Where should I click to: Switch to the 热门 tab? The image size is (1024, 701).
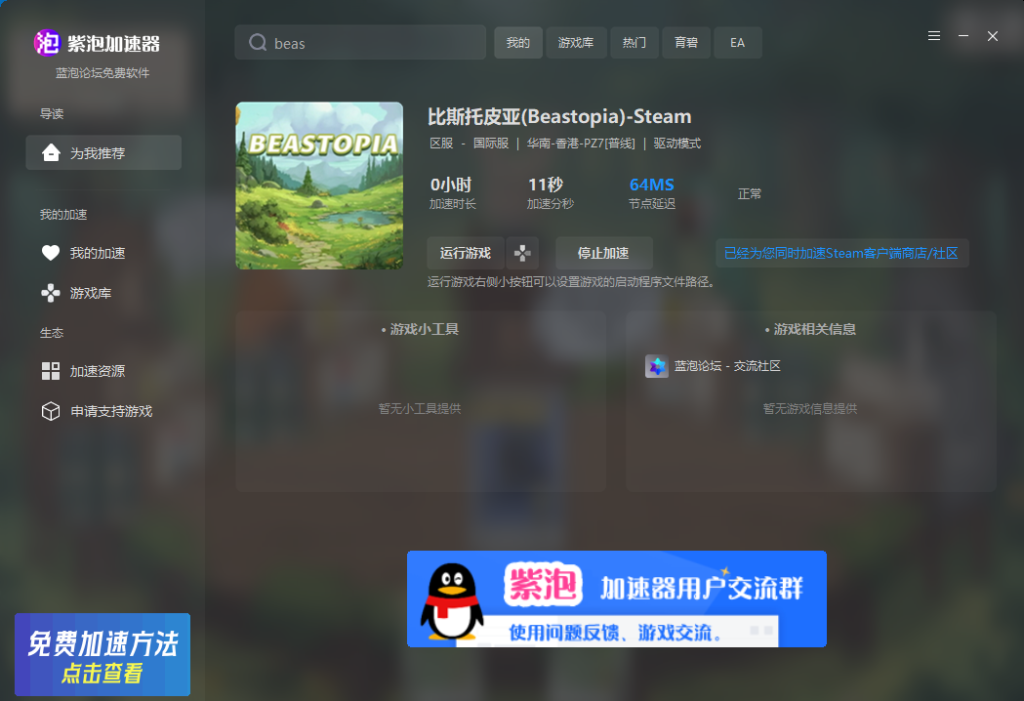634,42
